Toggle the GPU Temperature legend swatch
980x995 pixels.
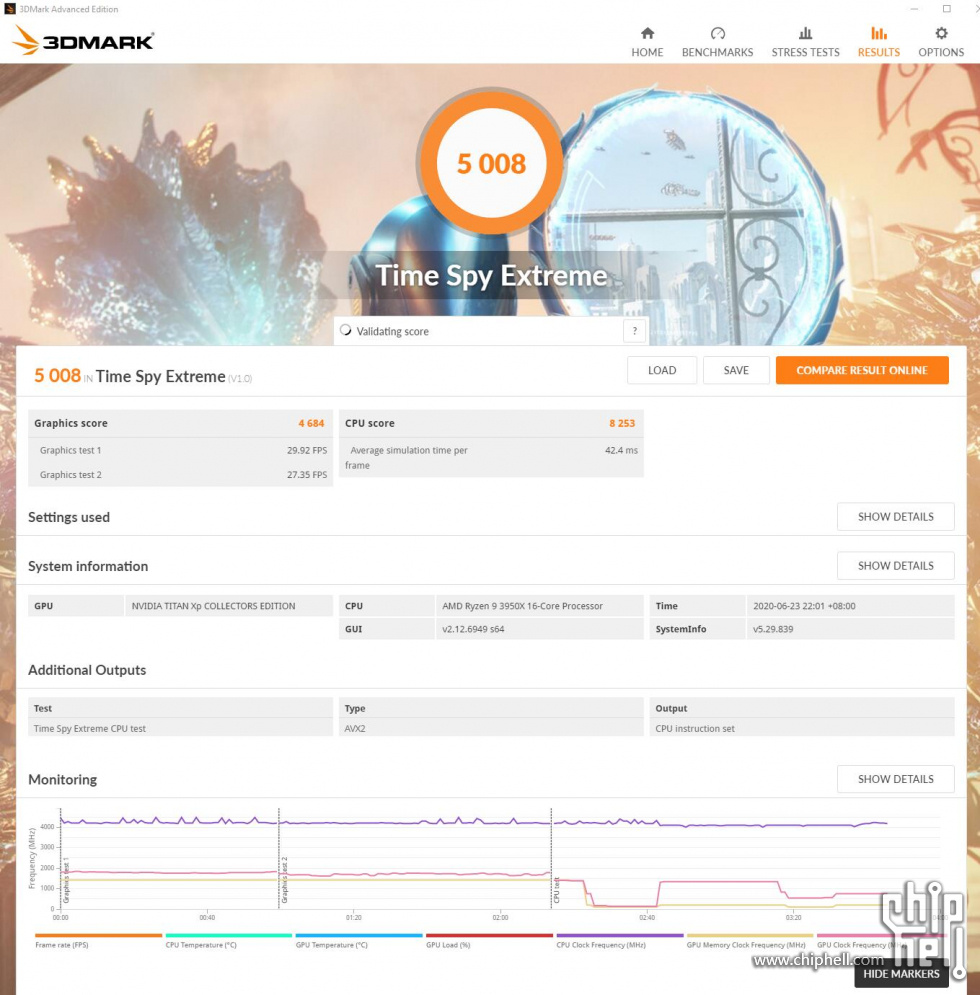tap(359, 935)
